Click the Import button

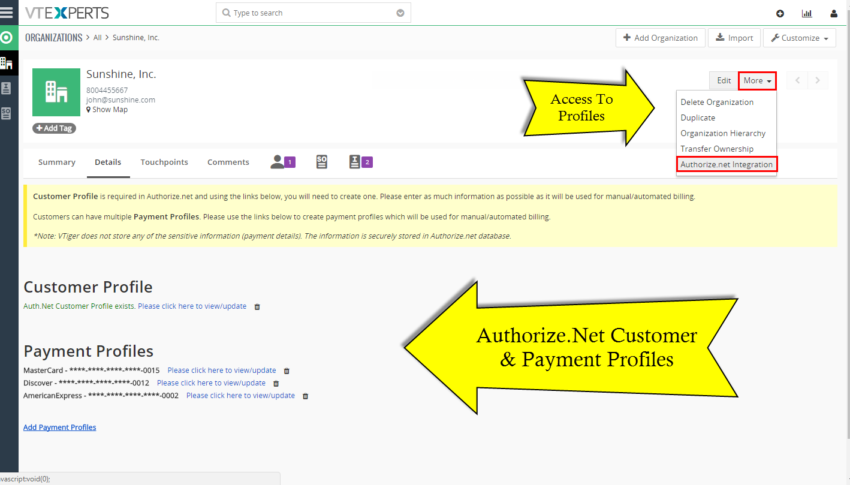[734, 38]
